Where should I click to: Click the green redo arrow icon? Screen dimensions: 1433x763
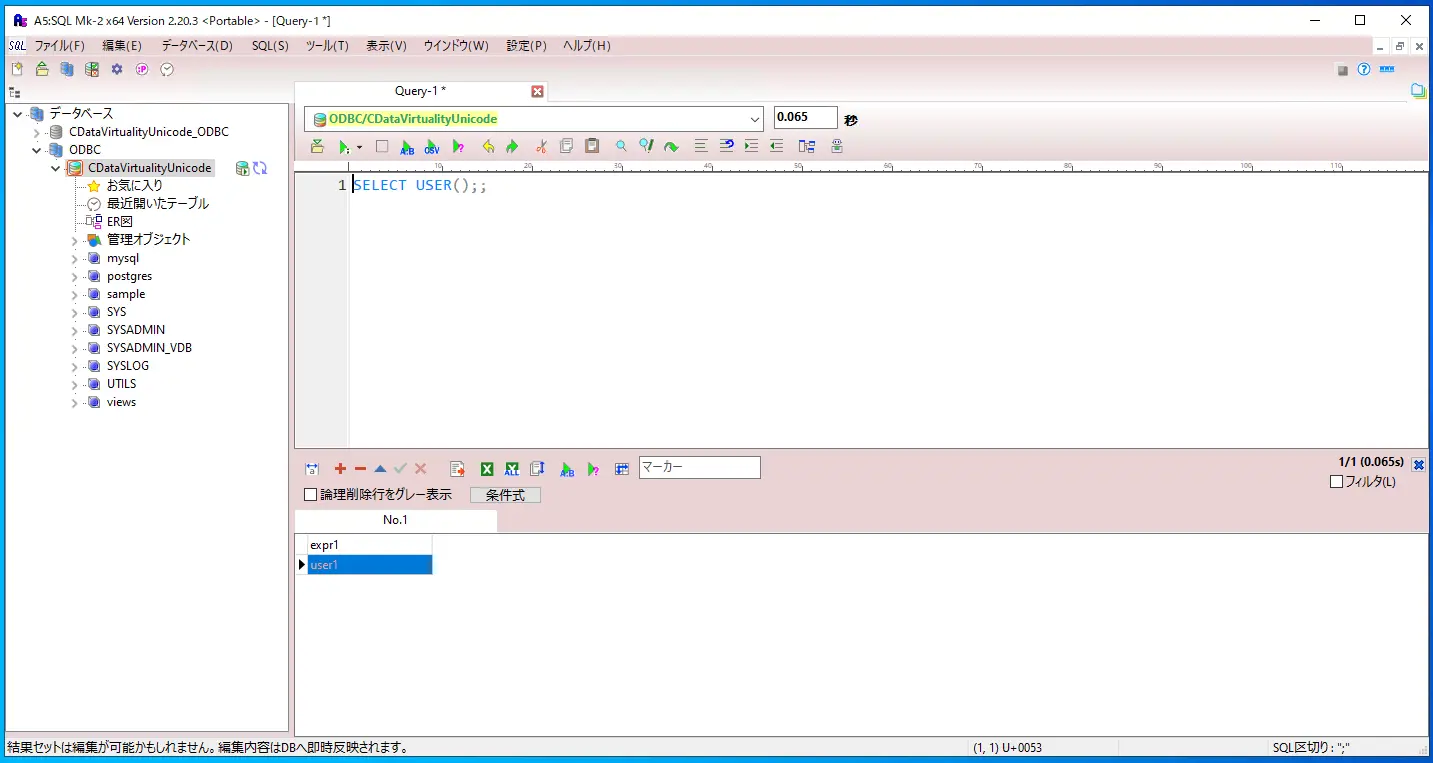tap(512, 147)
